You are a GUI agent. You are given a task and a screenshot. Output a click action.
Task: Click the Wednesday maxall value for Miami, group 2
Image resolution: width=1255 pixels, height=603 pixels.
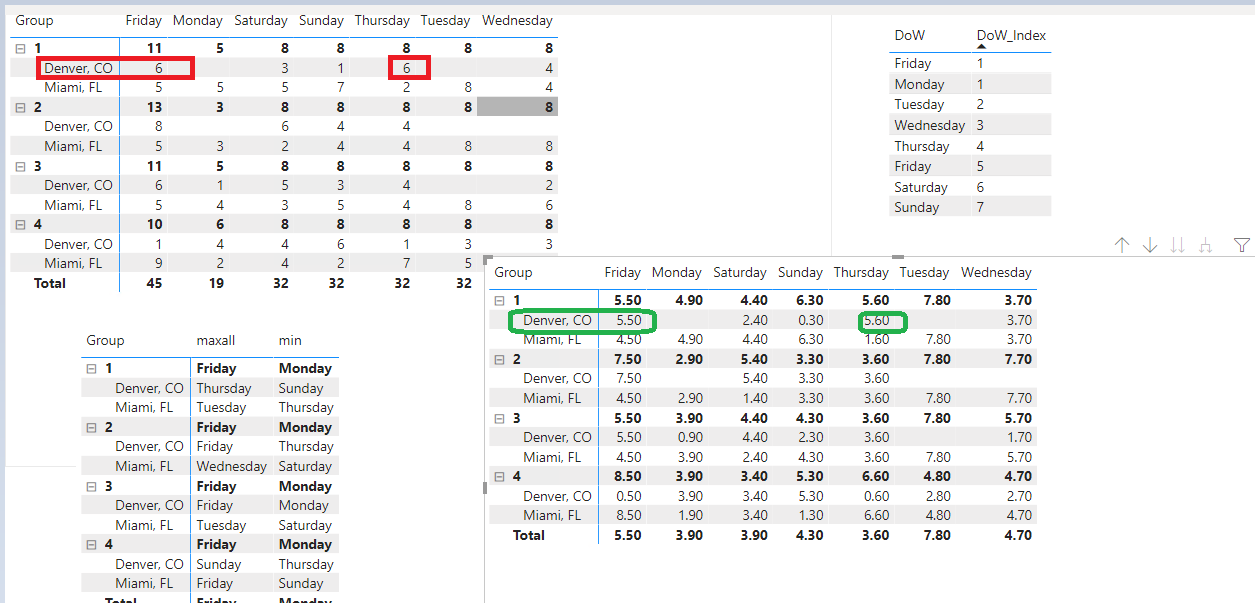tap(232, 467)
